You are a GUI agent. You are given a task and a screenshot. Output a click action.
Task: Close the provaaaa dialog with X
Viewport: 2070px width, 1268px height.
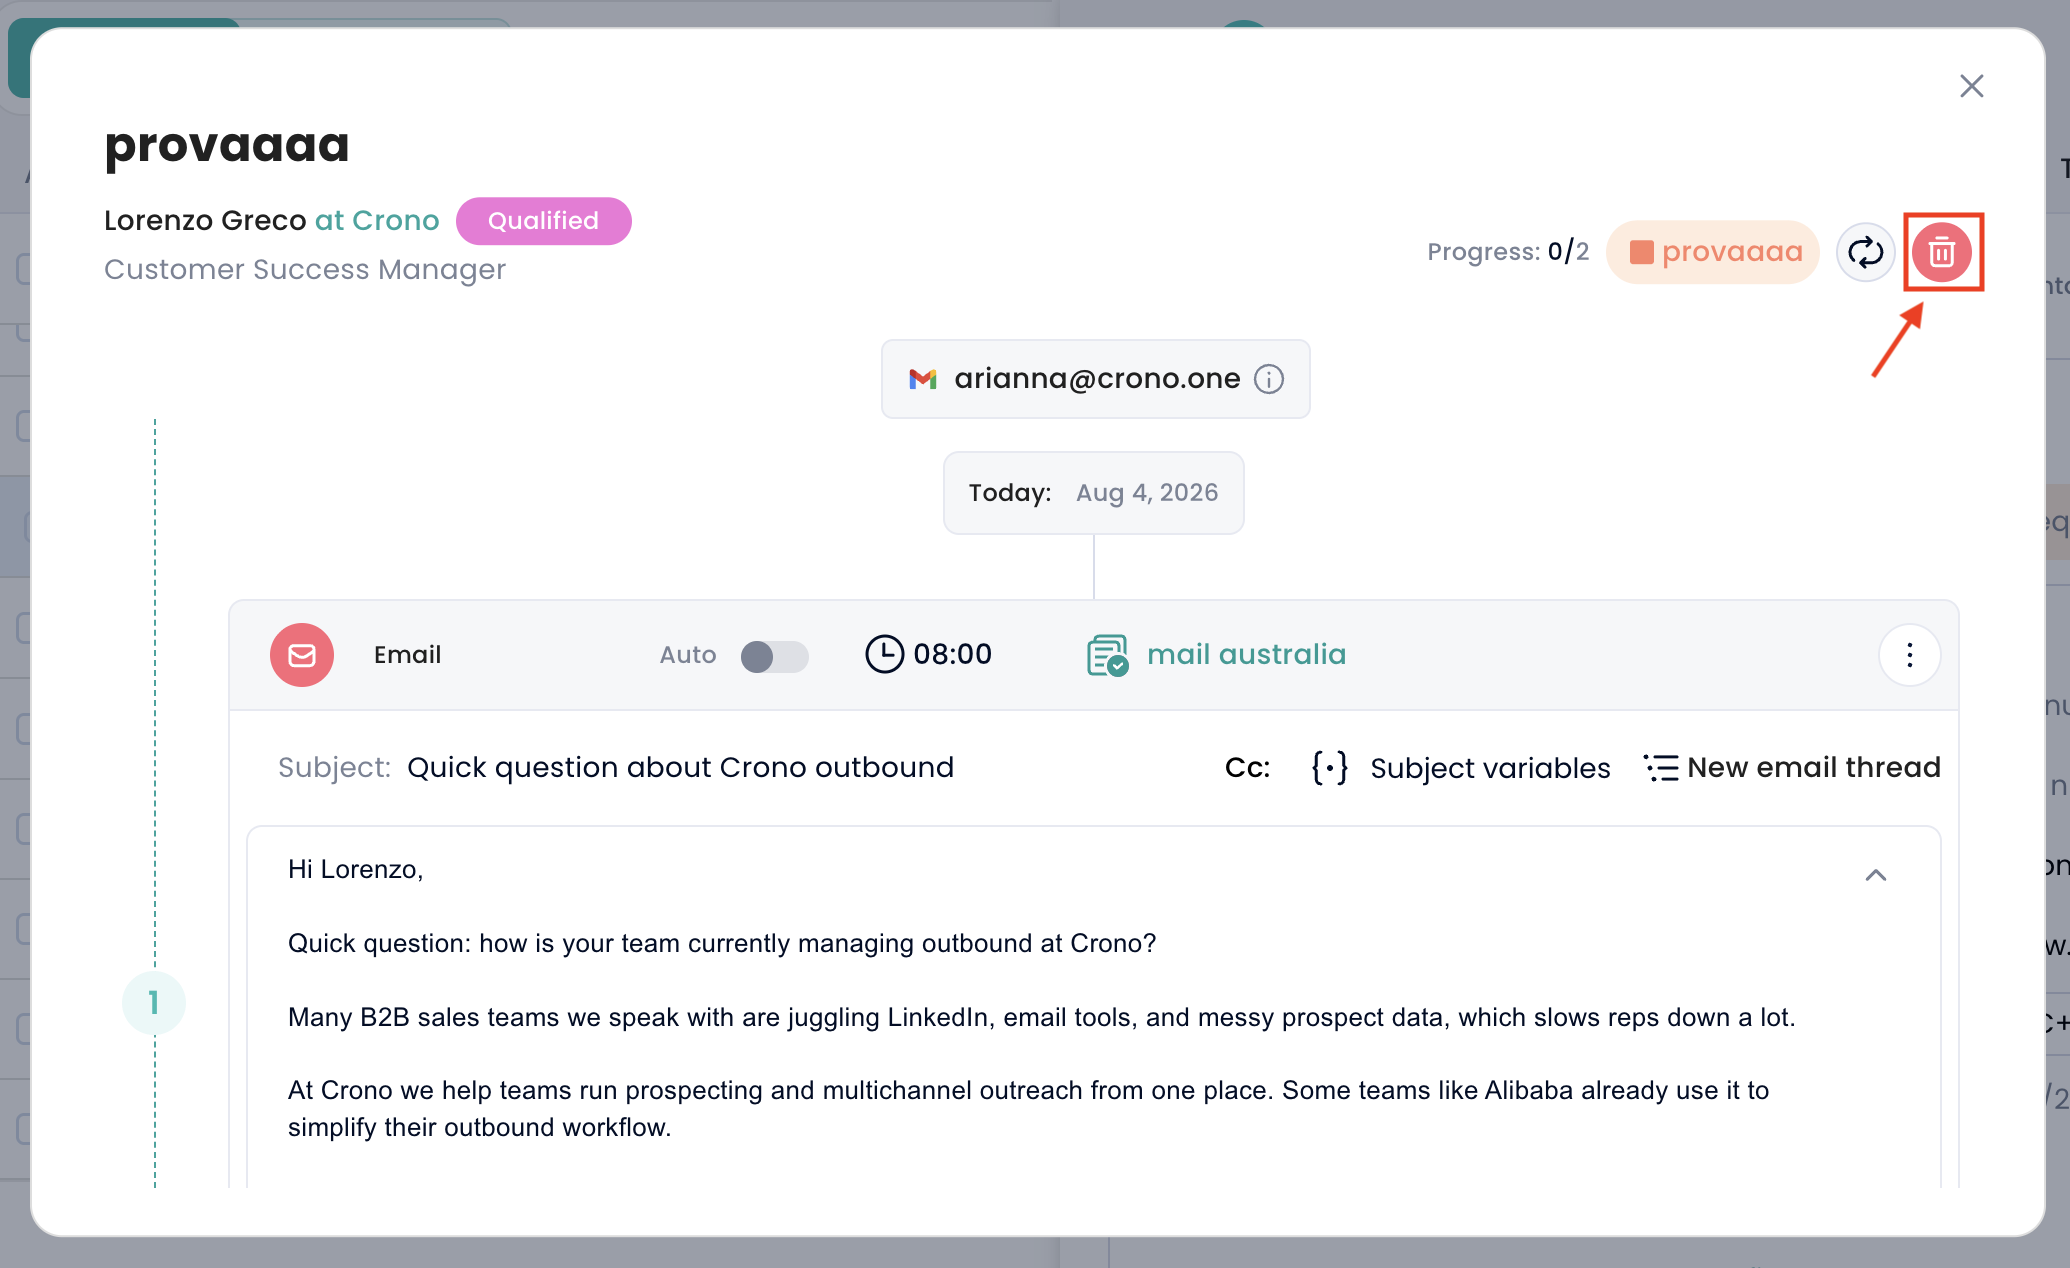pyautogui.click(x=1971, y=86)
